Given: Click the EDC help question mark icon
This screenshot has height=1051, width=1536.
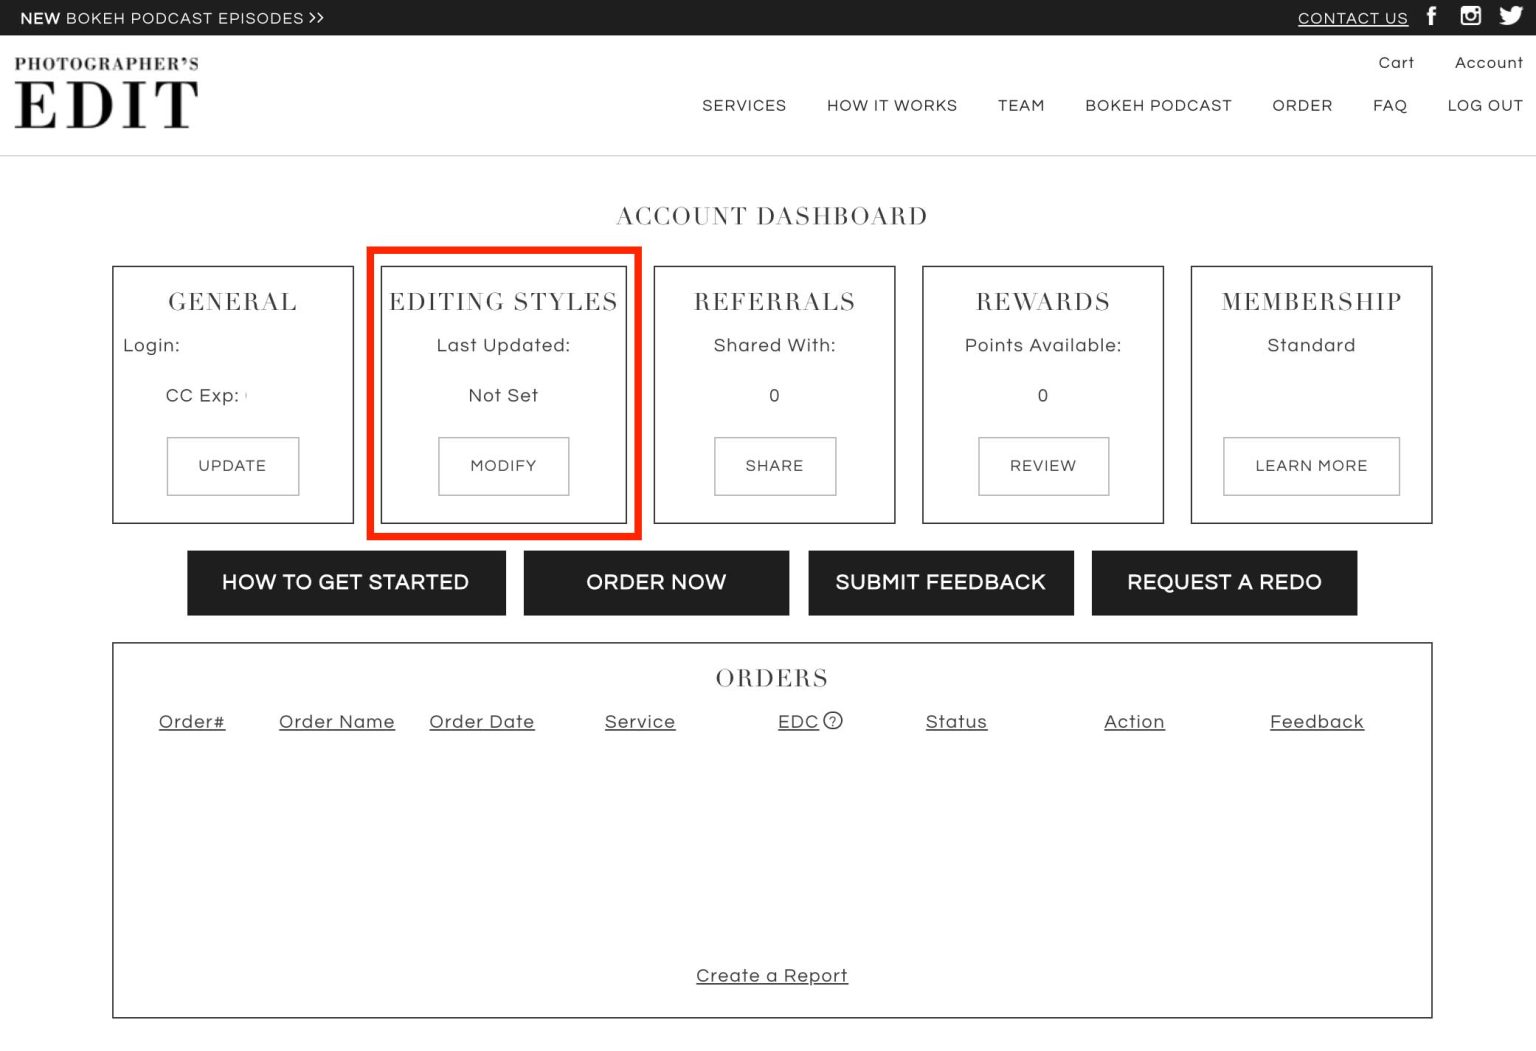Looking at the screenshot, I should [835, 720].
